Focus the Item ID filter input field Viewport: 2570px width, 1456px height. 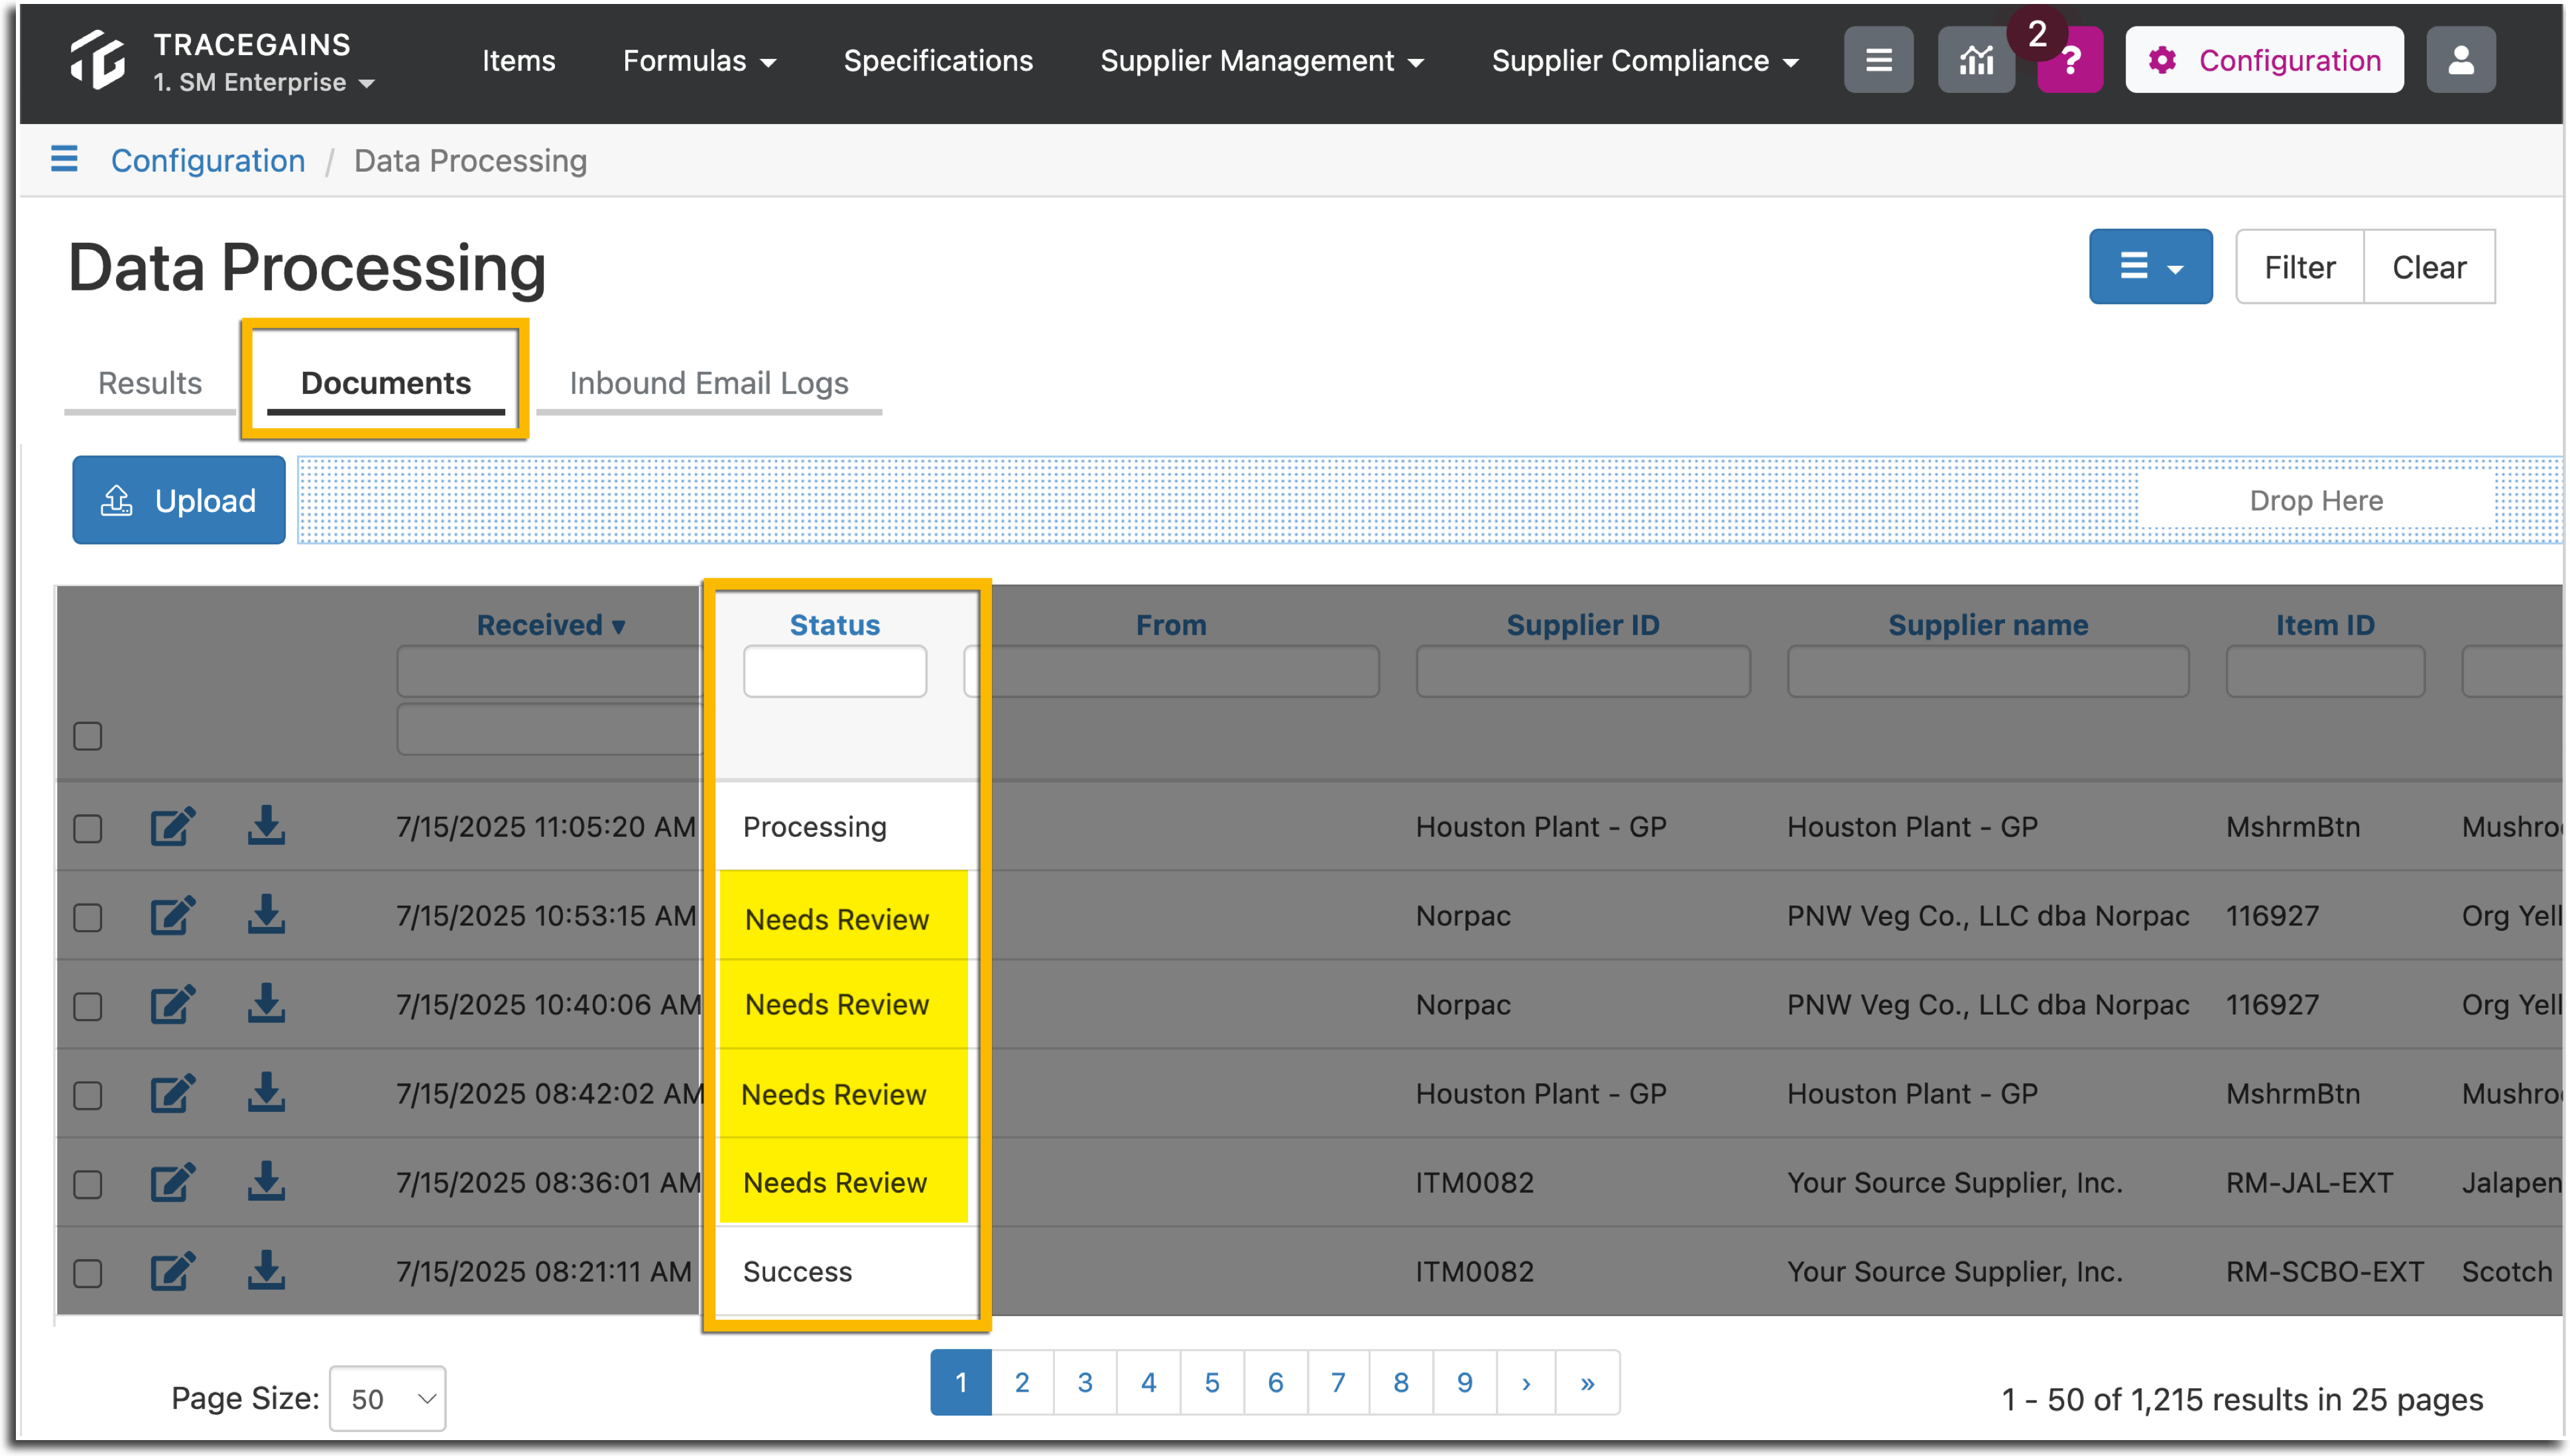pyautogui.click(x=2325, y=671)
